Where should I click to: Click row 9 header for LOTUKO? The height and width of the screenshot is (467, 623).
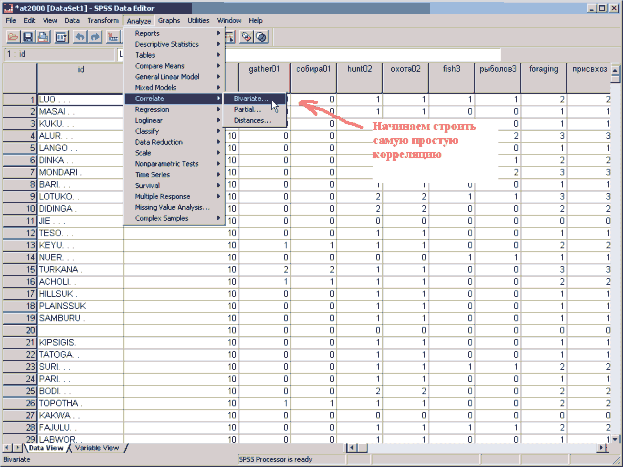18,197
